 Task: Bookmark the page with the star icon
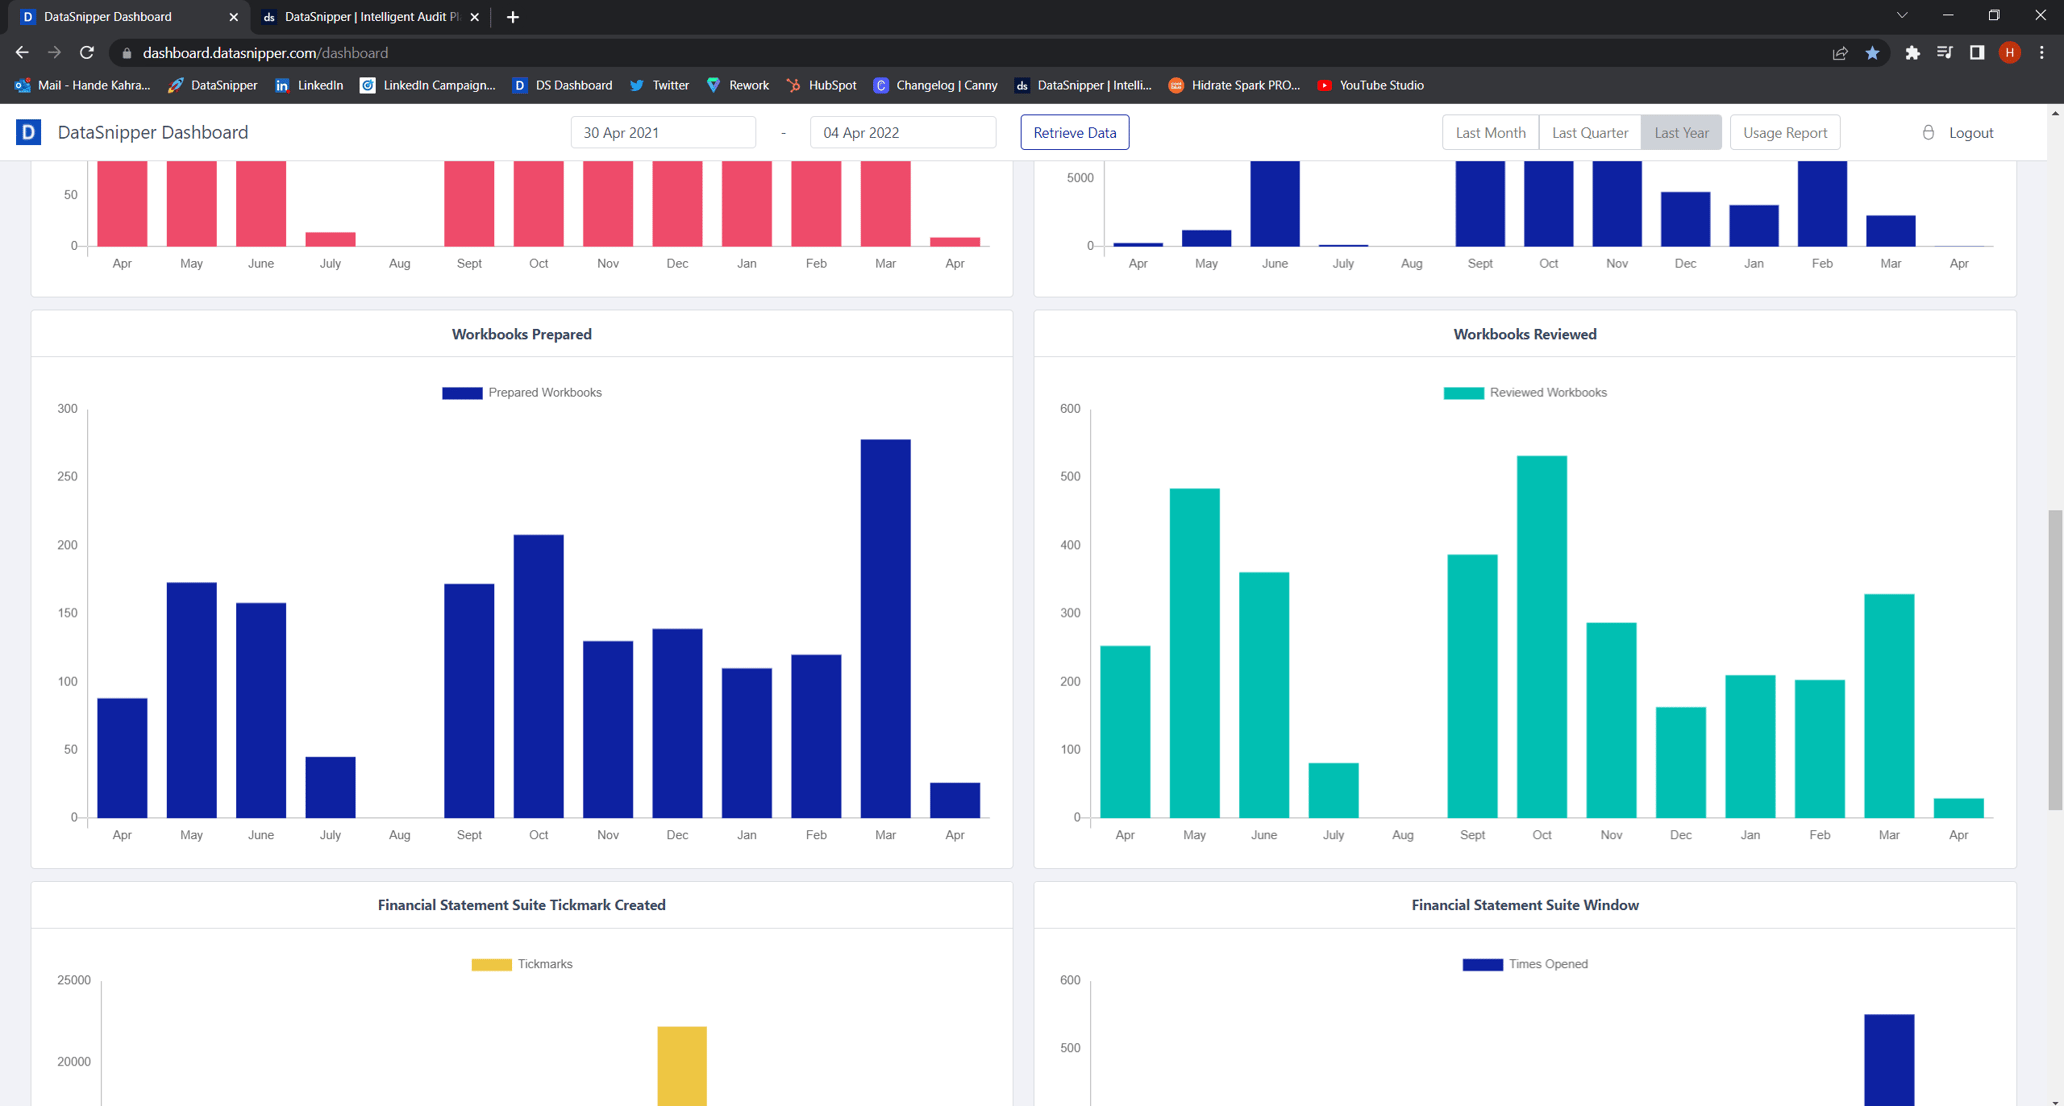pos(1872,53)
